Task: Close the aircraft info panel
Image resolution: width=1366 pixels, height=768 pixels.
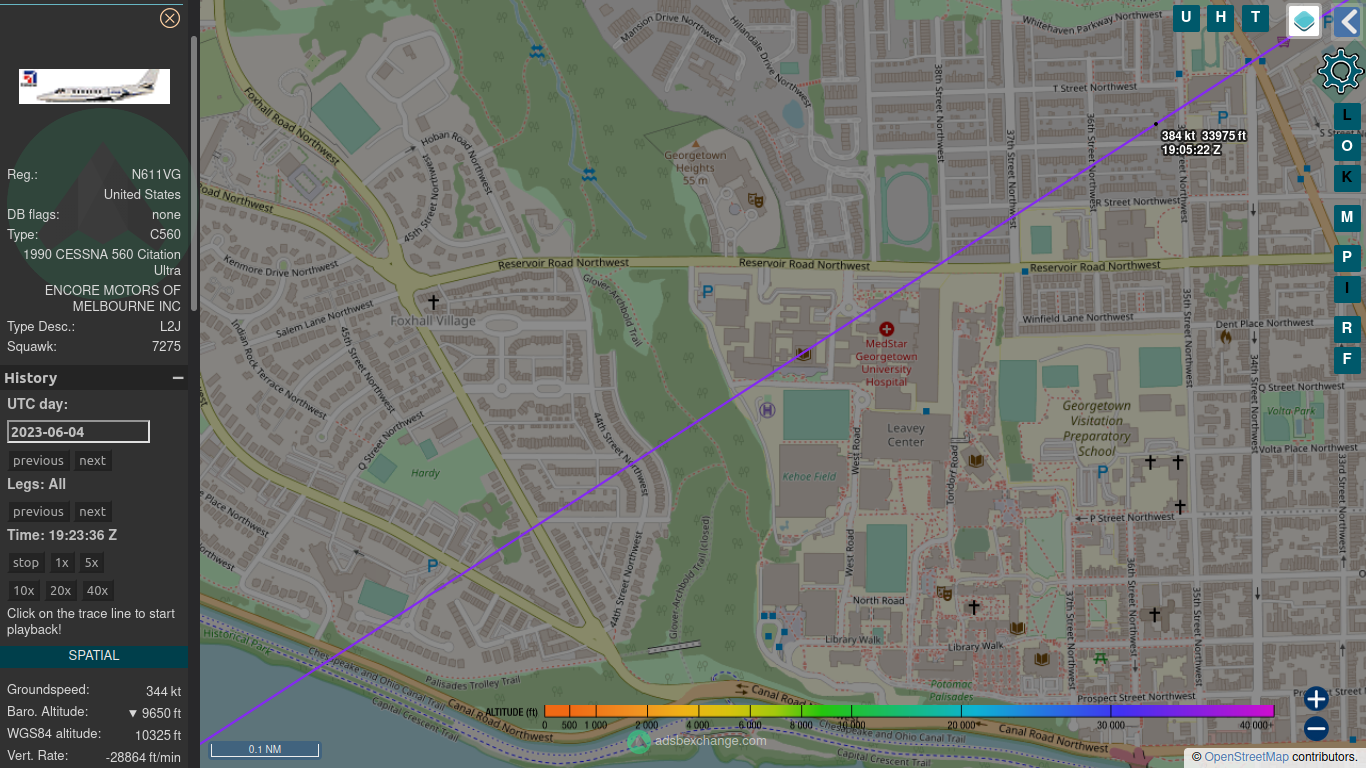Action: (170, 18)
